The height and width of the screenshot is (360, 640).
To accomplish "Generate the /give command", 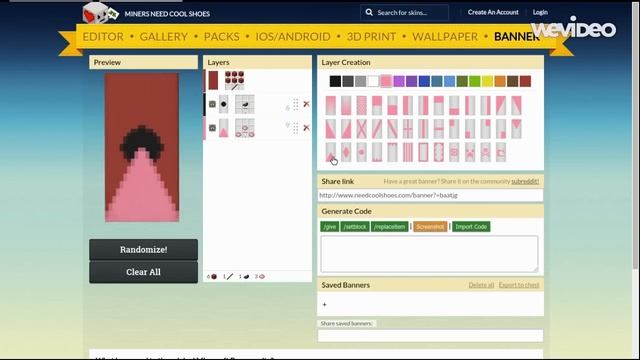I will pos(329,227).
